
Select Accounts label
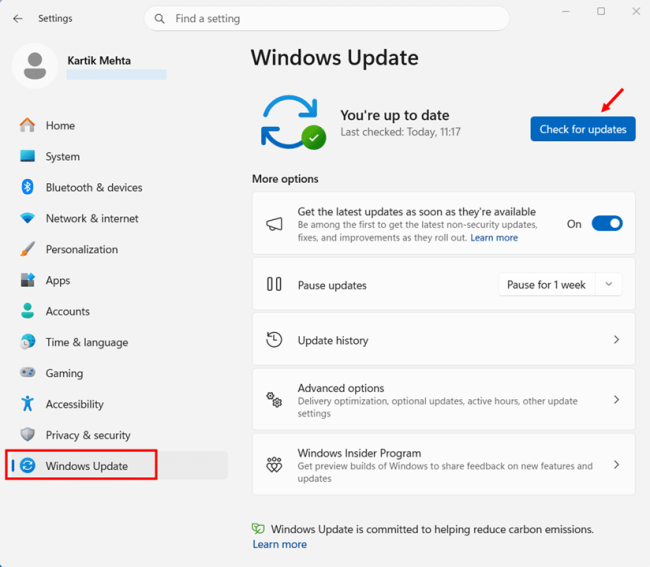point(68,311)
